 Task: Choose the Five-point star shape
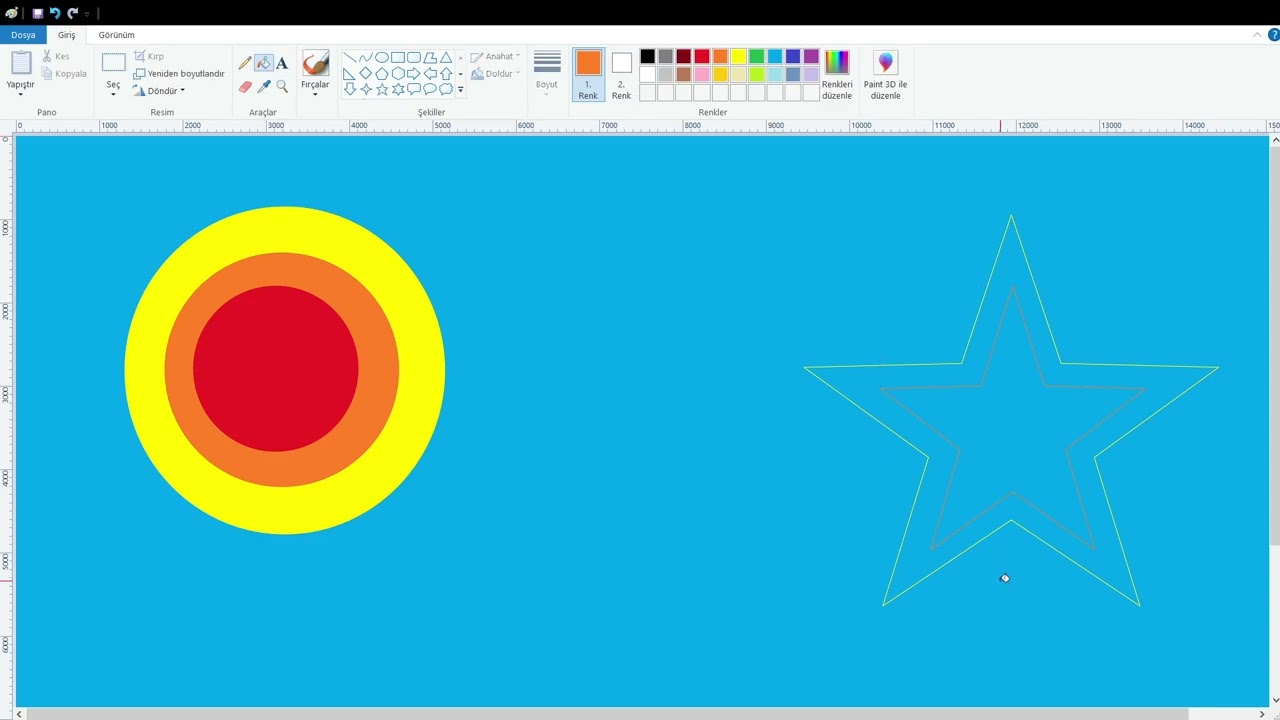tap(382, 90)
